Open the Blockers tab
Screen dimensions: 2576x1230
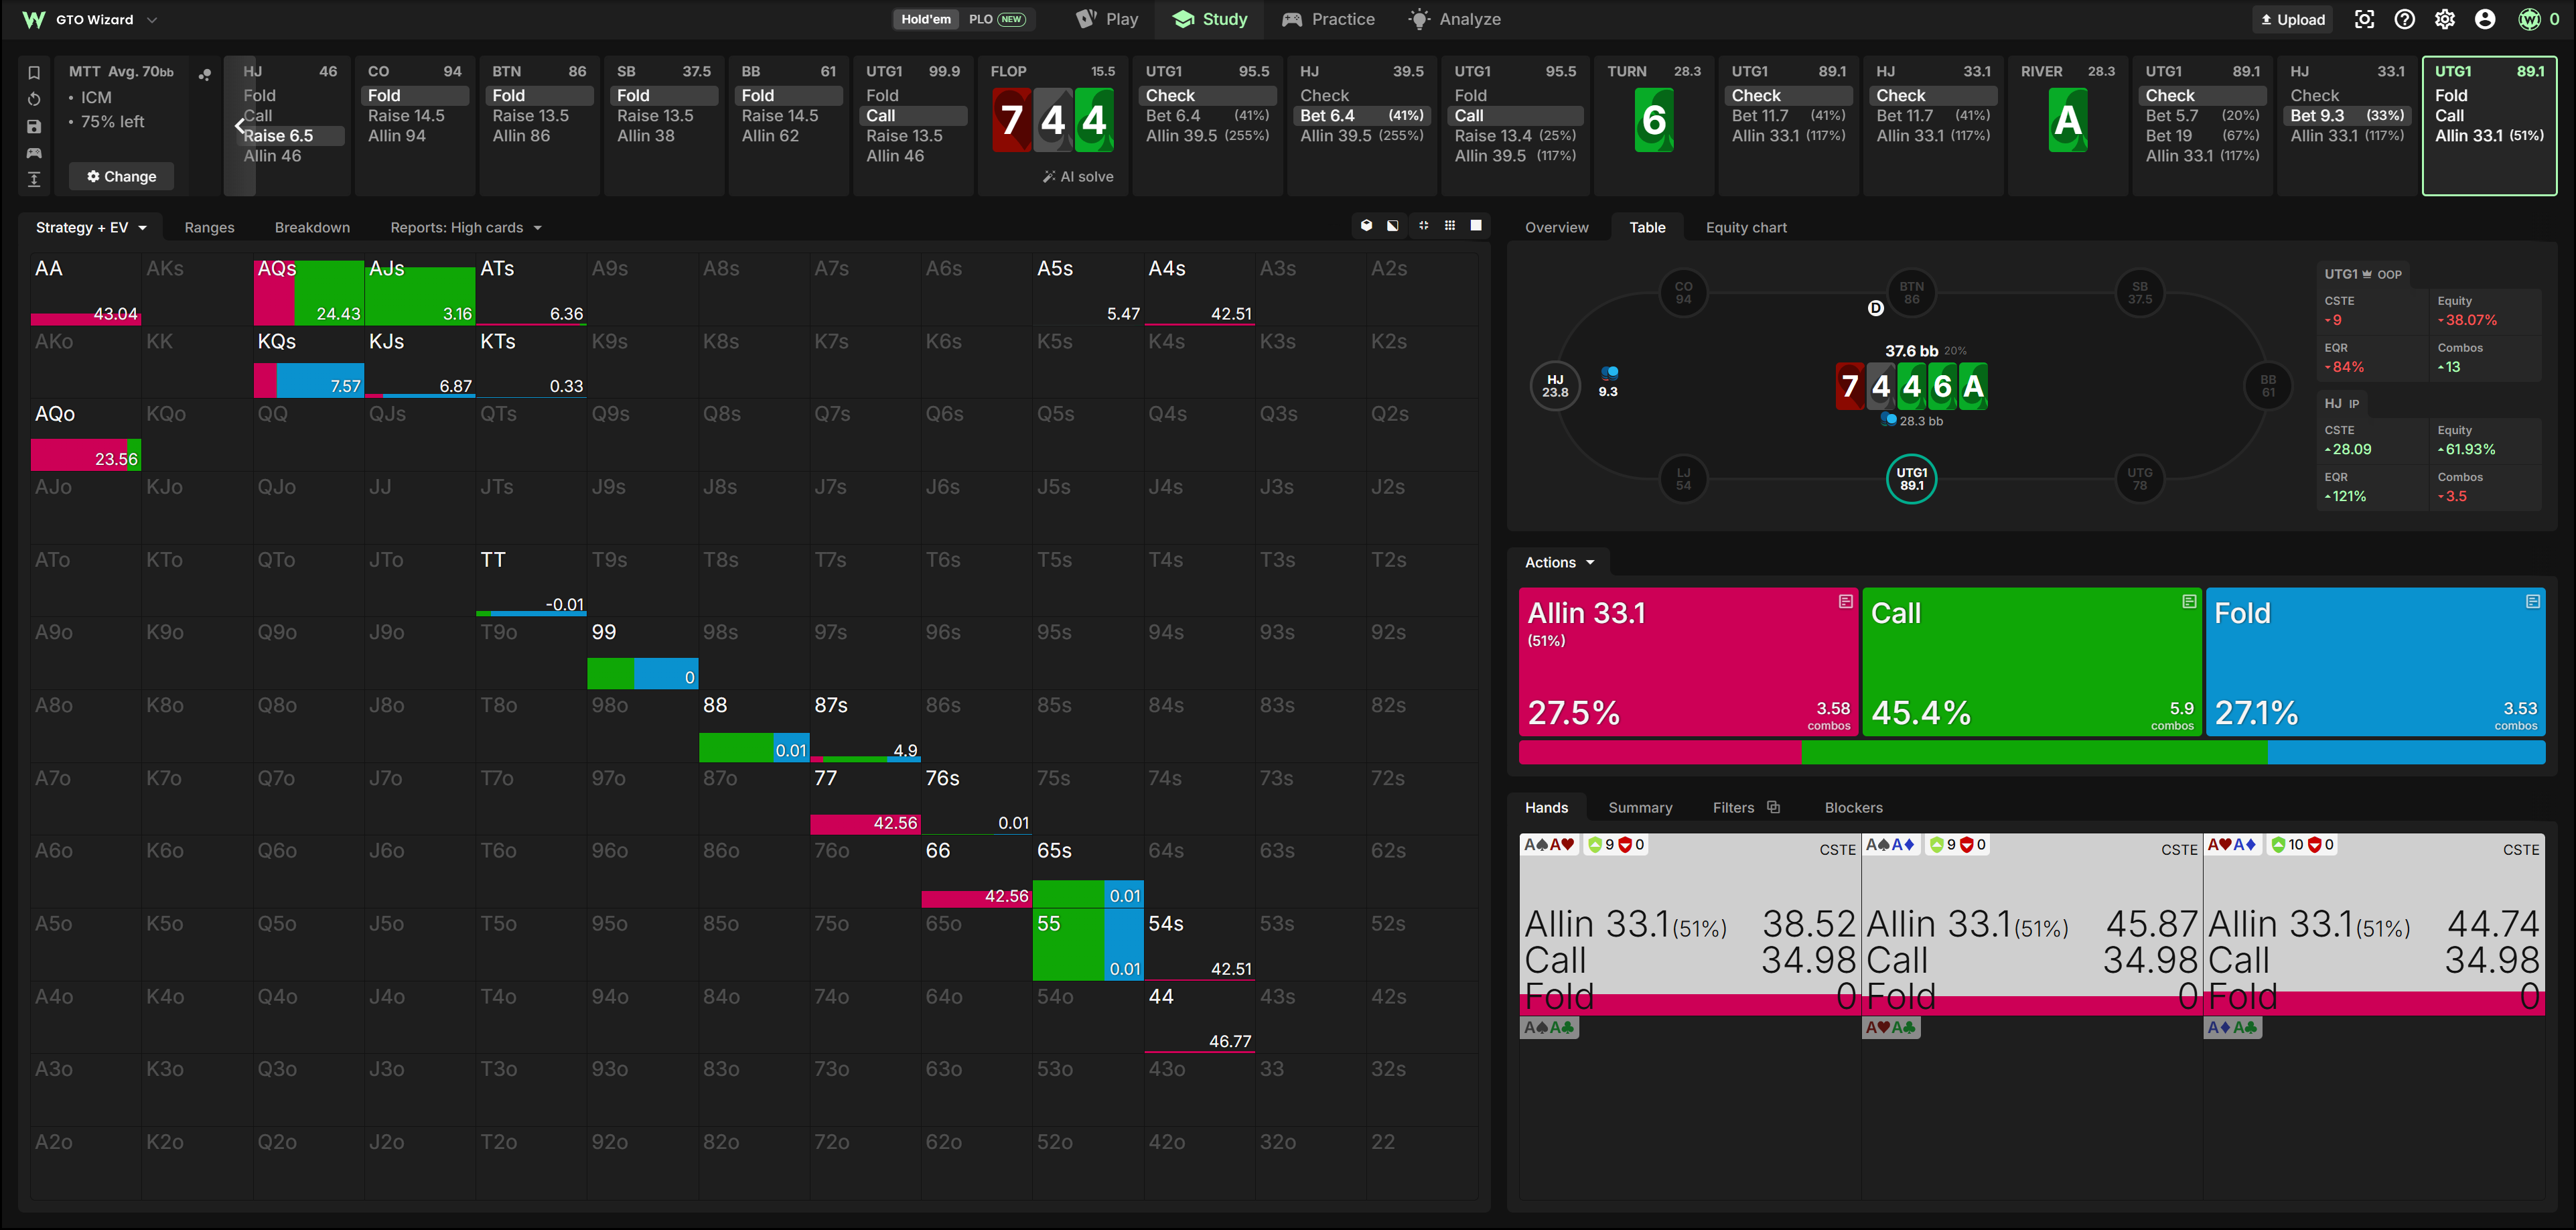click(x=1853, y=807)
